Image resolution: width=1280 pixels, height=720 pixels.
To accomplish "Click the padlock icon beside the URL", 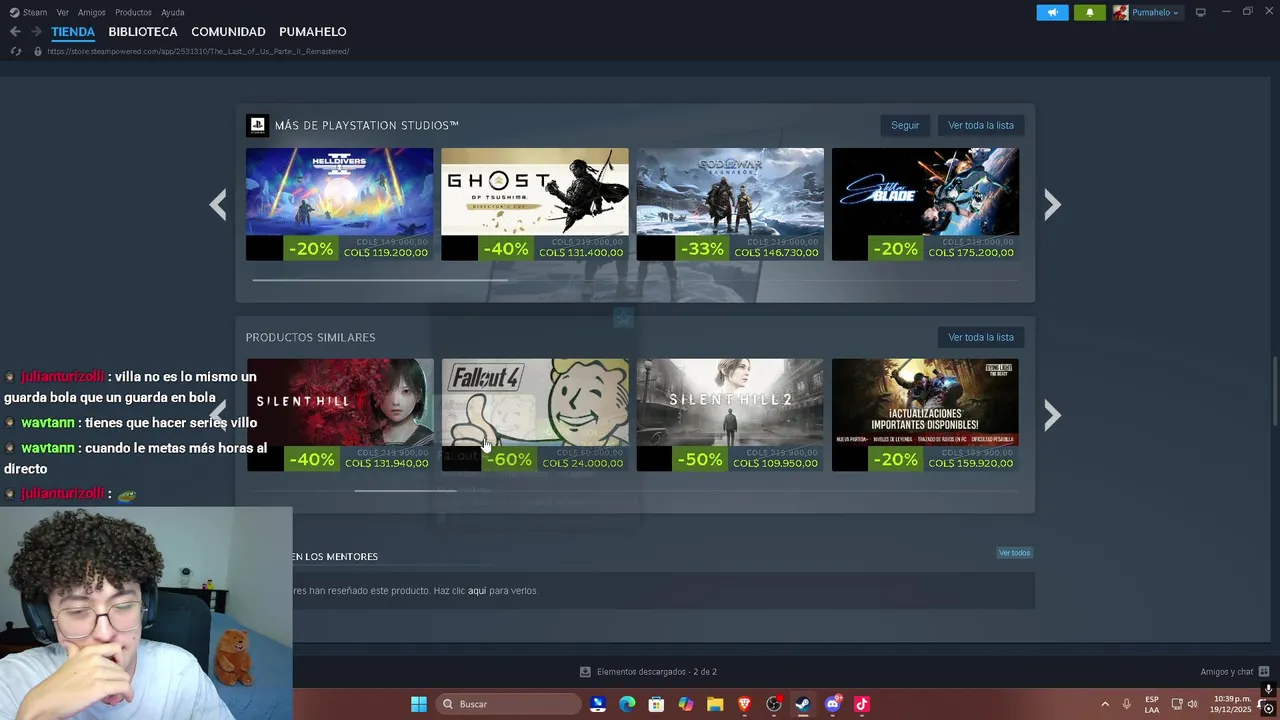I will [38, 51].
